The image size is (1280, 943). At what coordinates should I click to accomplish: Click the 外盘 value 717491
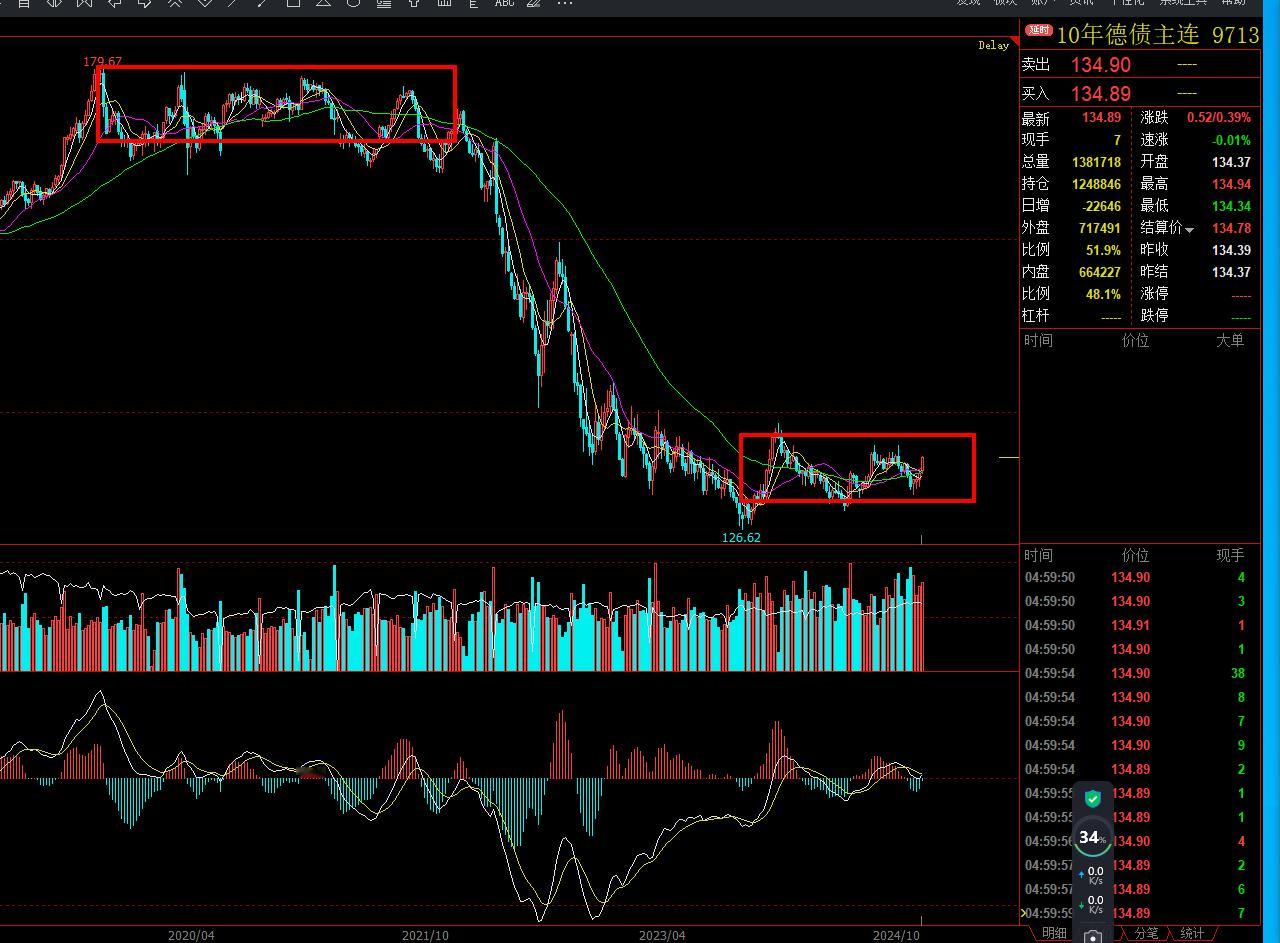tap(1099, 228)
